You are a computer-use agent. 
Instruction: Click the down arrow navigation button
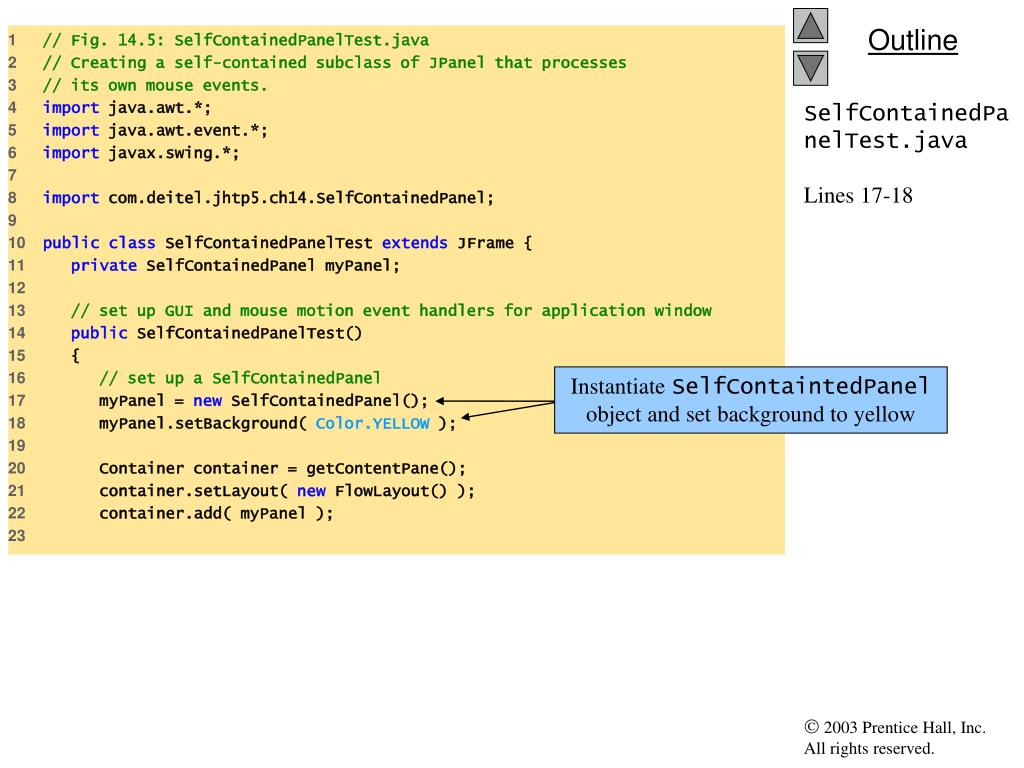[x=810, y=68]
